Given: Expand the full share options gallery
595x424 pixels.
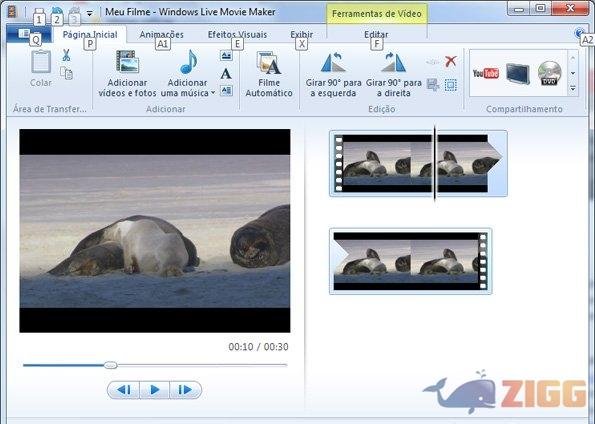Looking at the screenshot, I should click(x=573, y=89).
